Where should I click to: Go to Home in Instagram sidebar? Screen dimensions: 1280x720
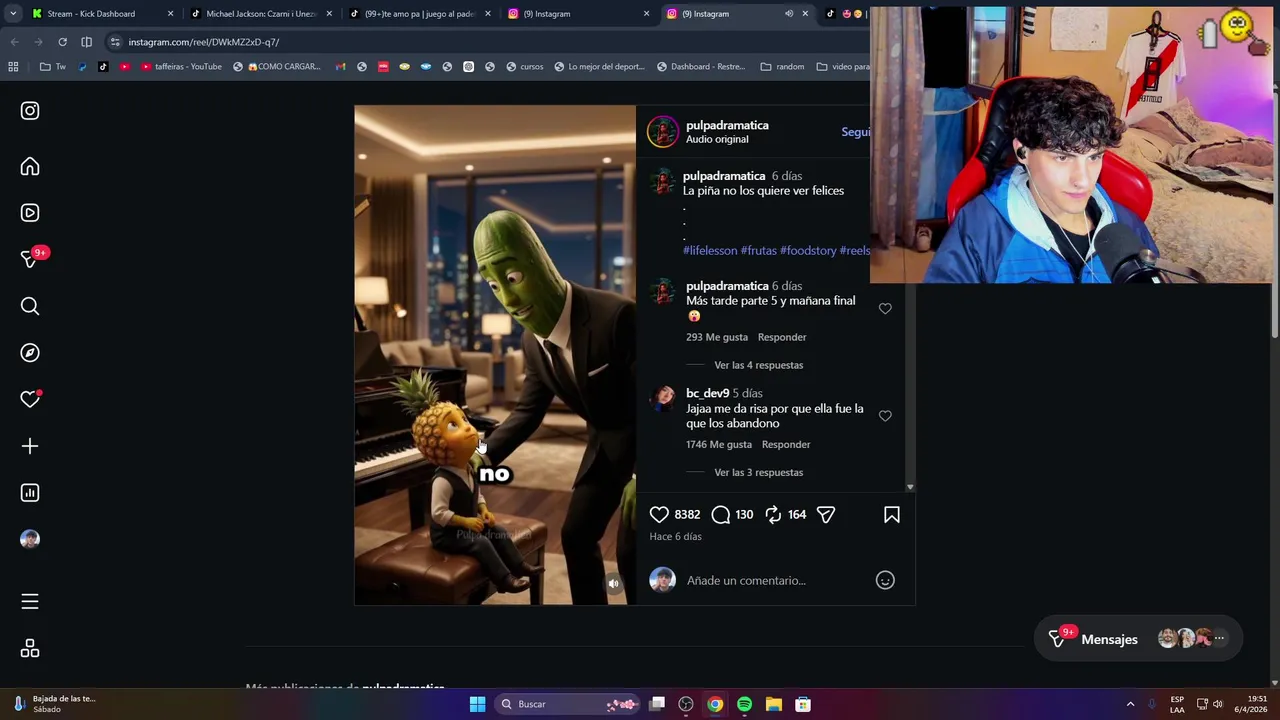30,167
